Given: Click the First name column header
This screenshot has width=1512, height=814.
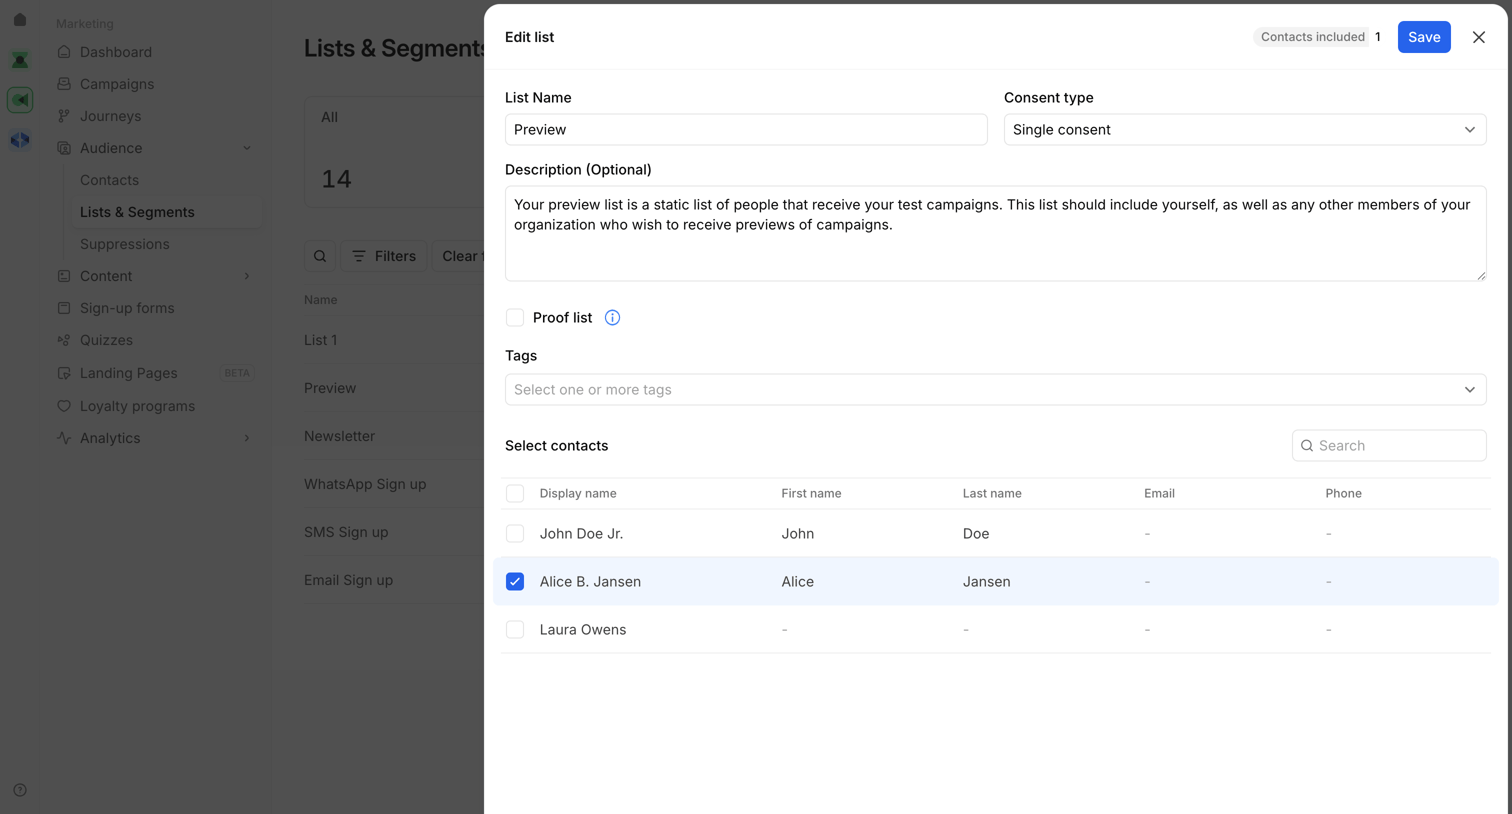Looking at the screenshot, I should (811, 493).
